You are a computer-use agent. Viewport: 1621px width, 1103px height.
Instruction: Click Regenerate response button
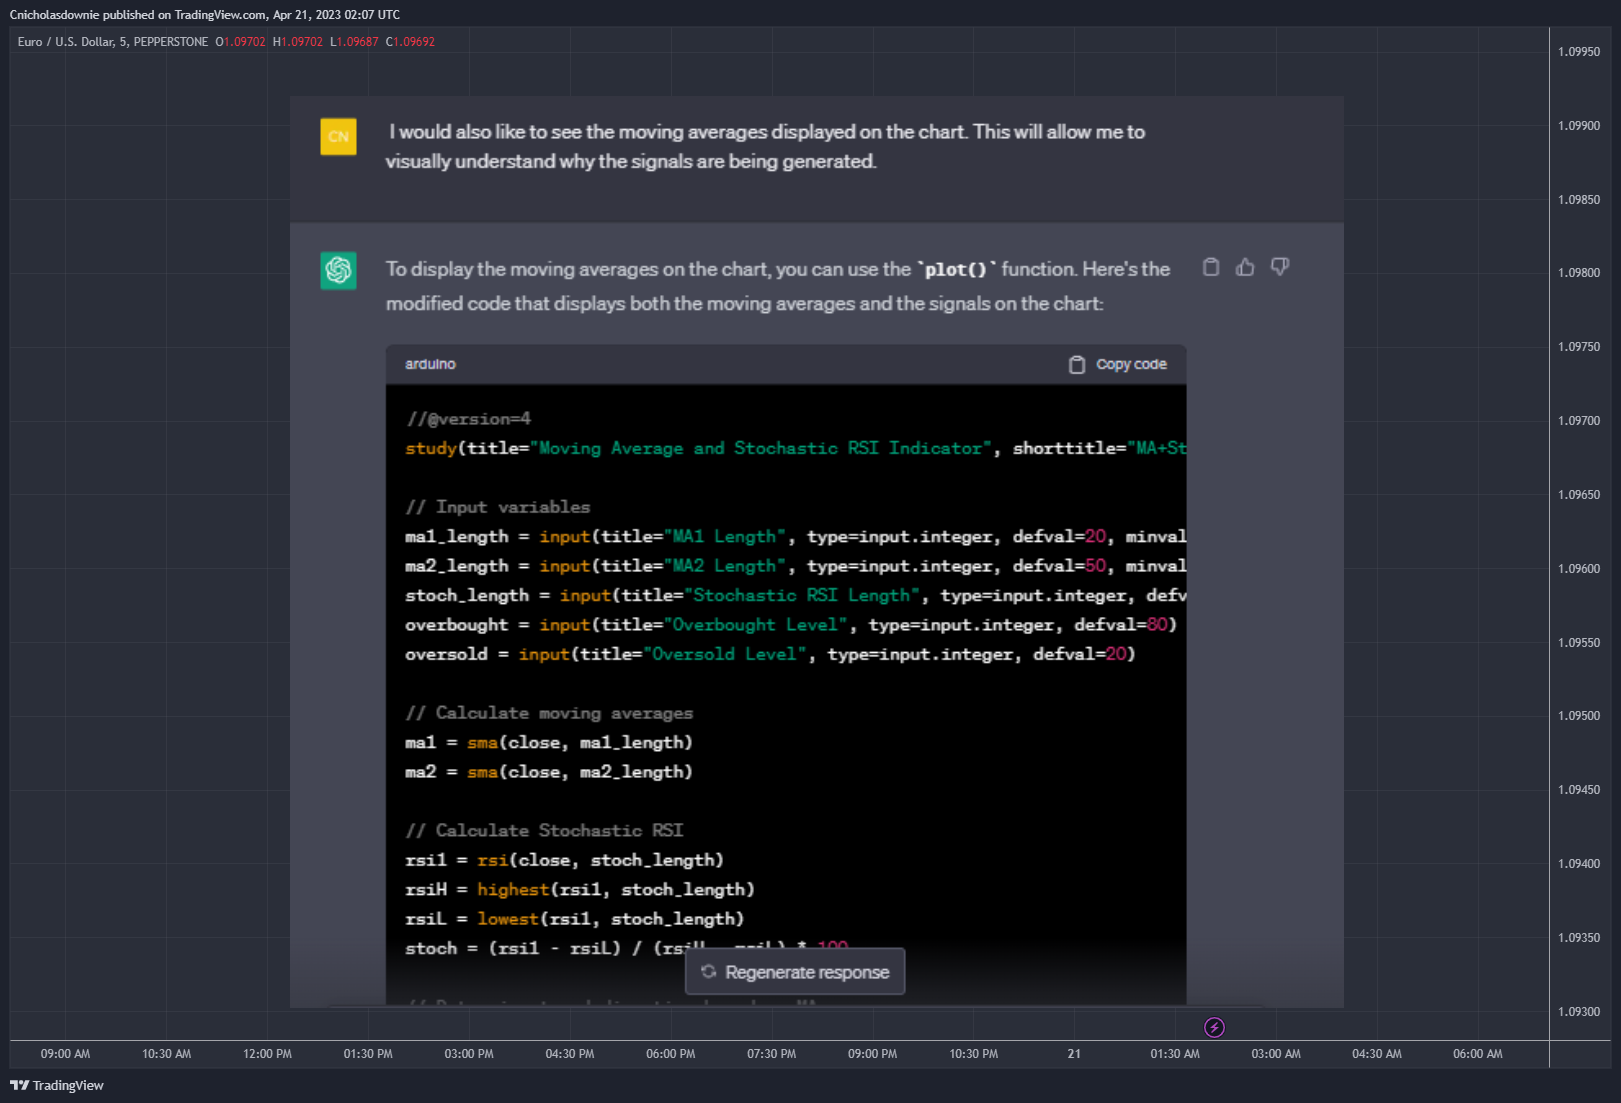(x=795, y=972)
